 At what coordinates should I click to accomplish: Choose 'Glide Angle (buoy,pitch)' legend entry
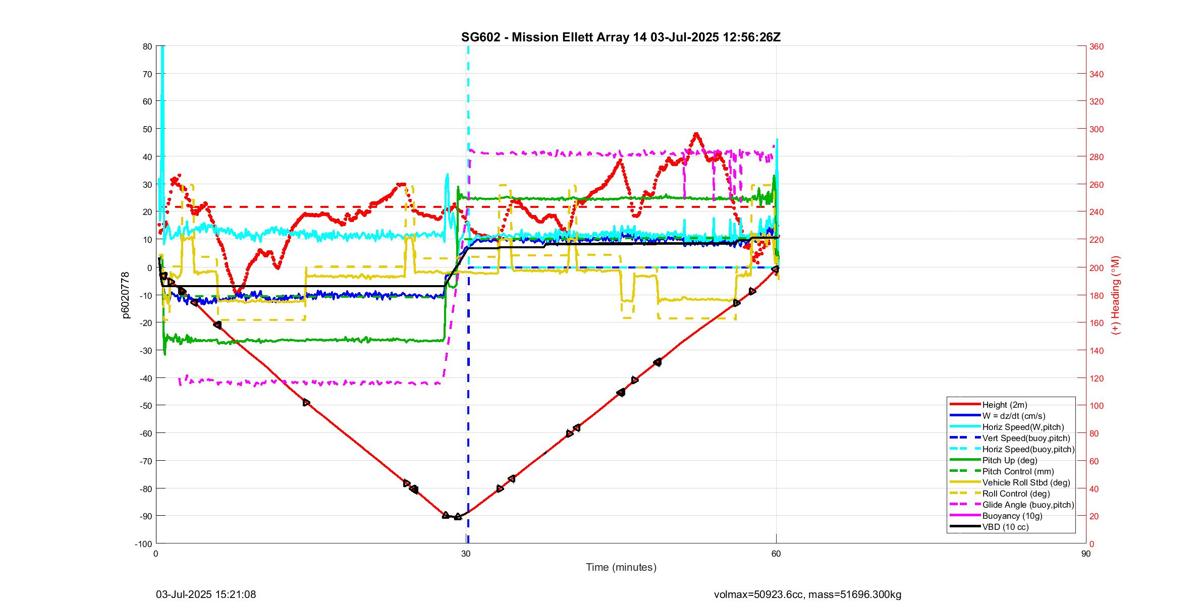click(1028, 504)
